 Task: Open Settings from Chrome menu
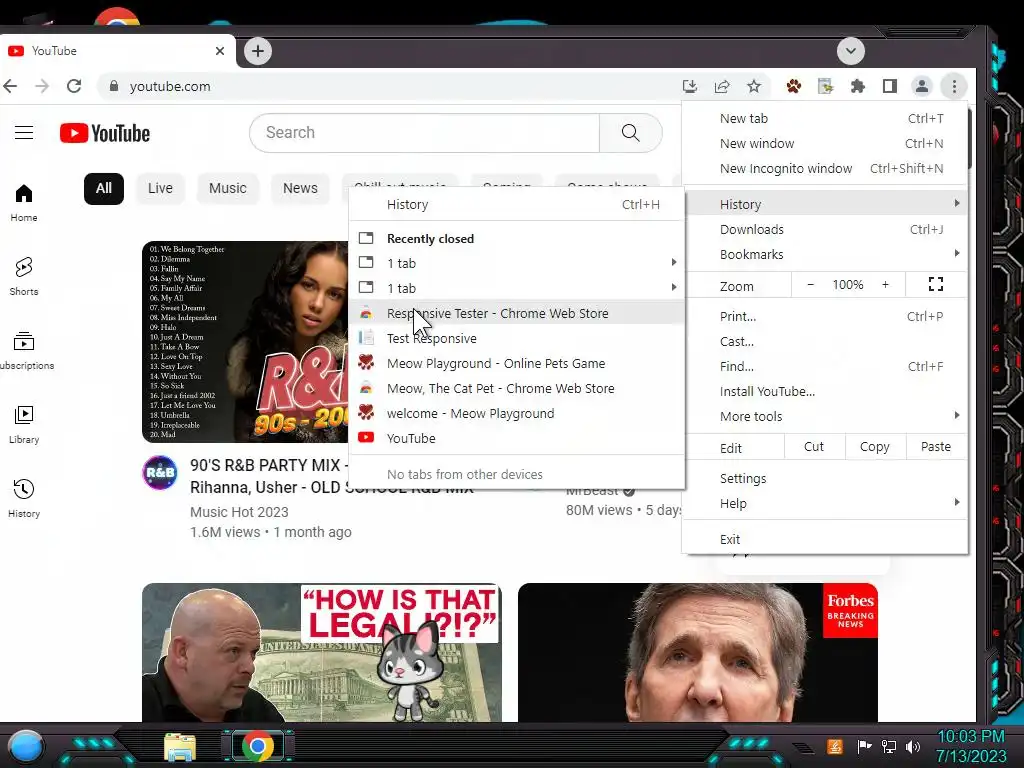click(x=824, y=478)
